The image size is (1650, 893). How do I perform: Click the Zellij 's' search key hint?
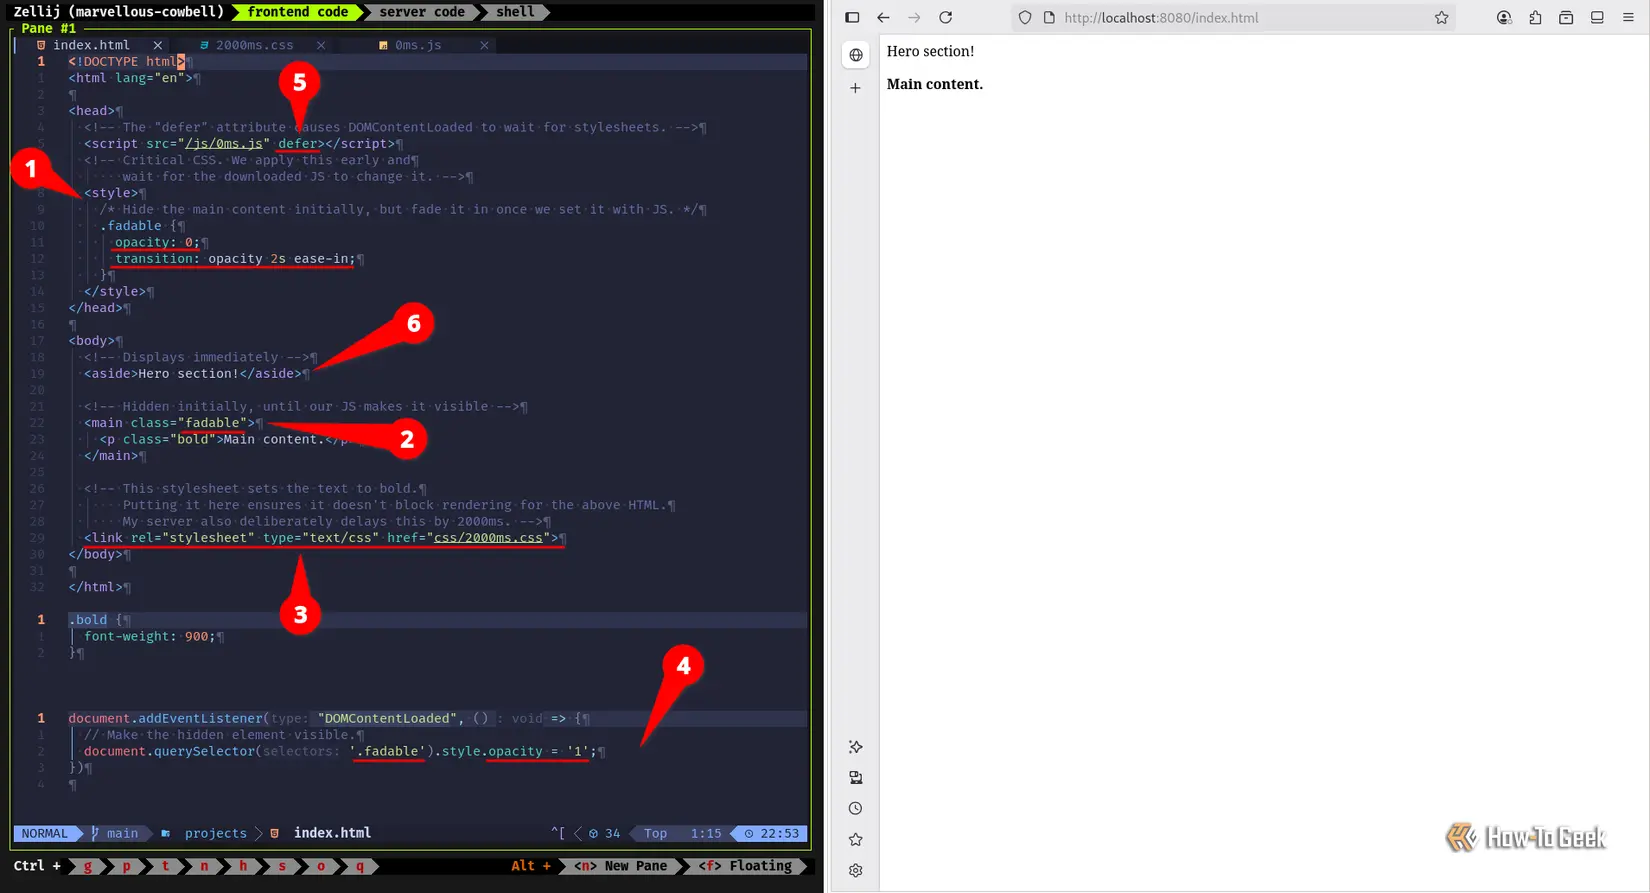[x=282, y=866]
